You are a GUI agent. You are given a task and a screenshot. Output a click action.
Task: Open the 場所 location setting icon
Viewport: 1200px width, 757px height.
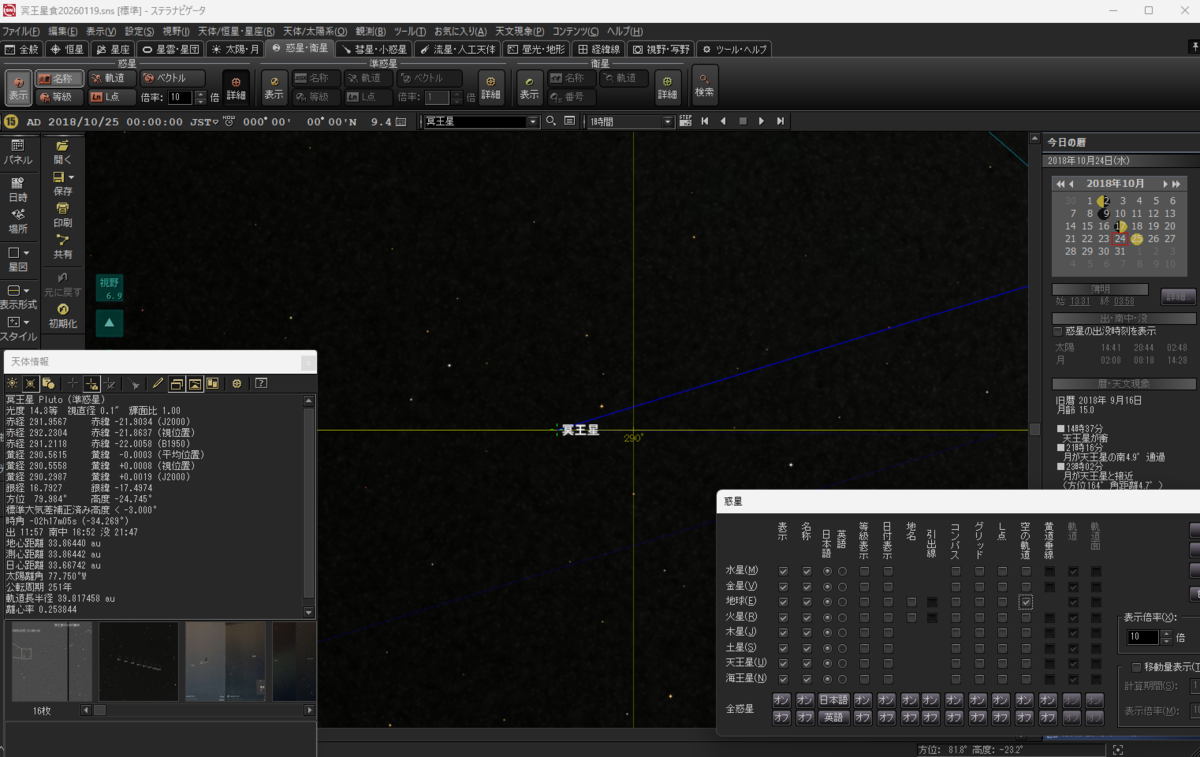click(17, 220)
